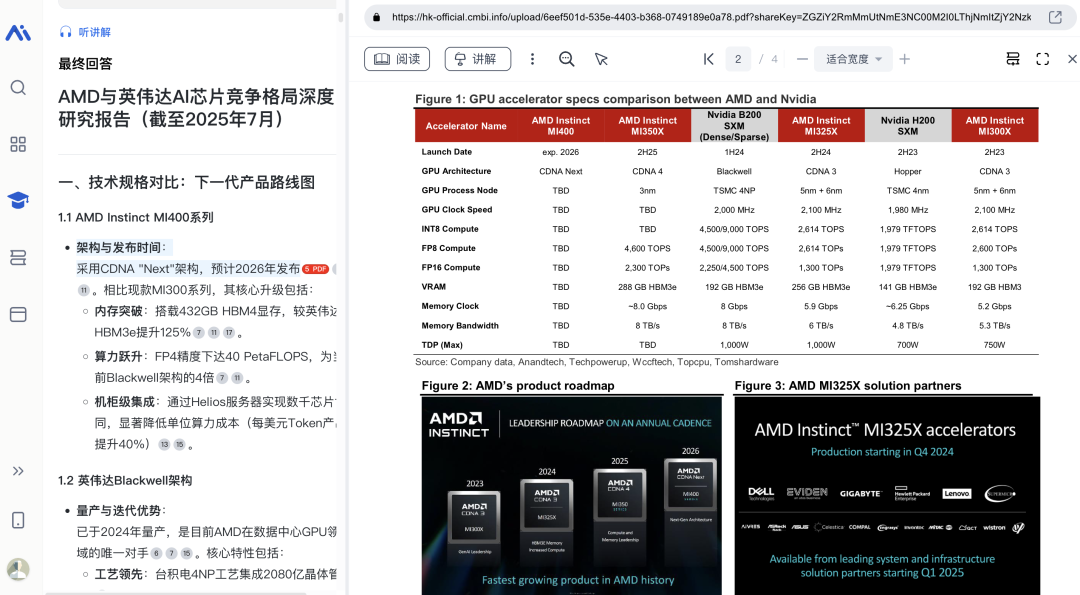Activate the cursor selection tool
The height and width of the screenshot is (595, 1080).
click(601, 59)
